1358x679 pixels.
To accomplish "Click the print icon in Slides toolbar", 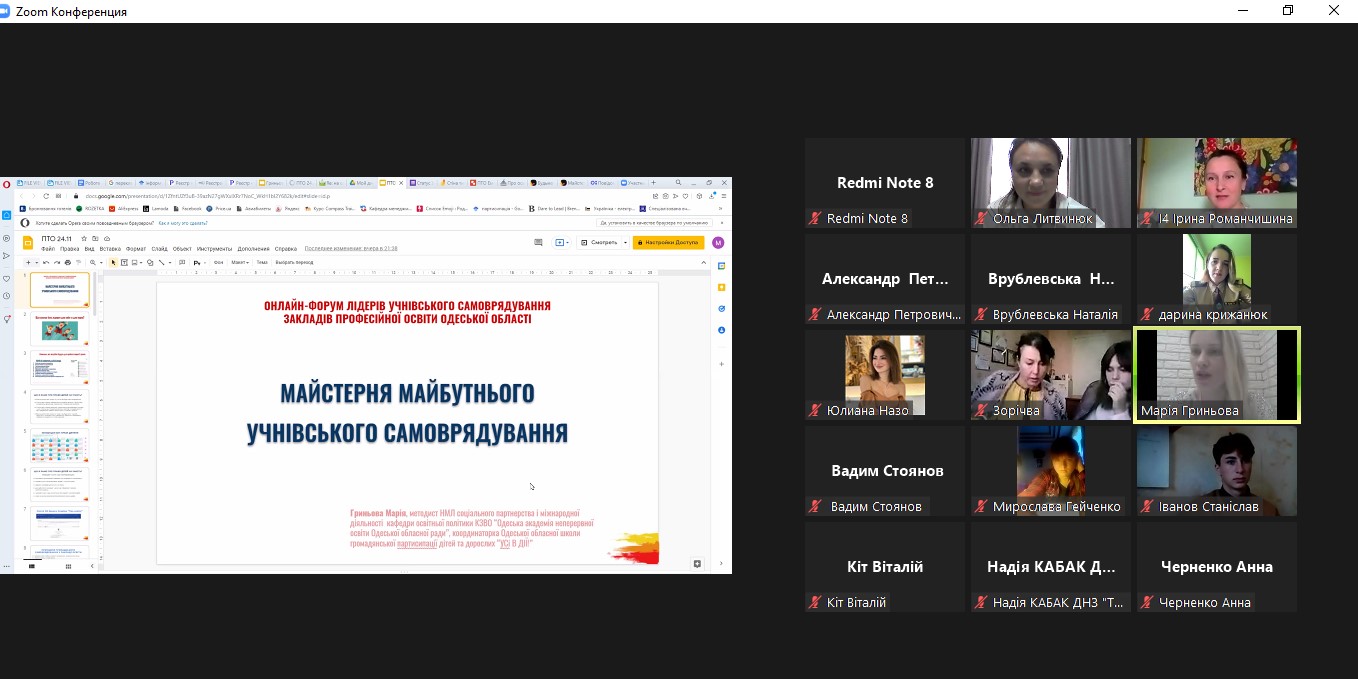I will [x=69, y=263].
